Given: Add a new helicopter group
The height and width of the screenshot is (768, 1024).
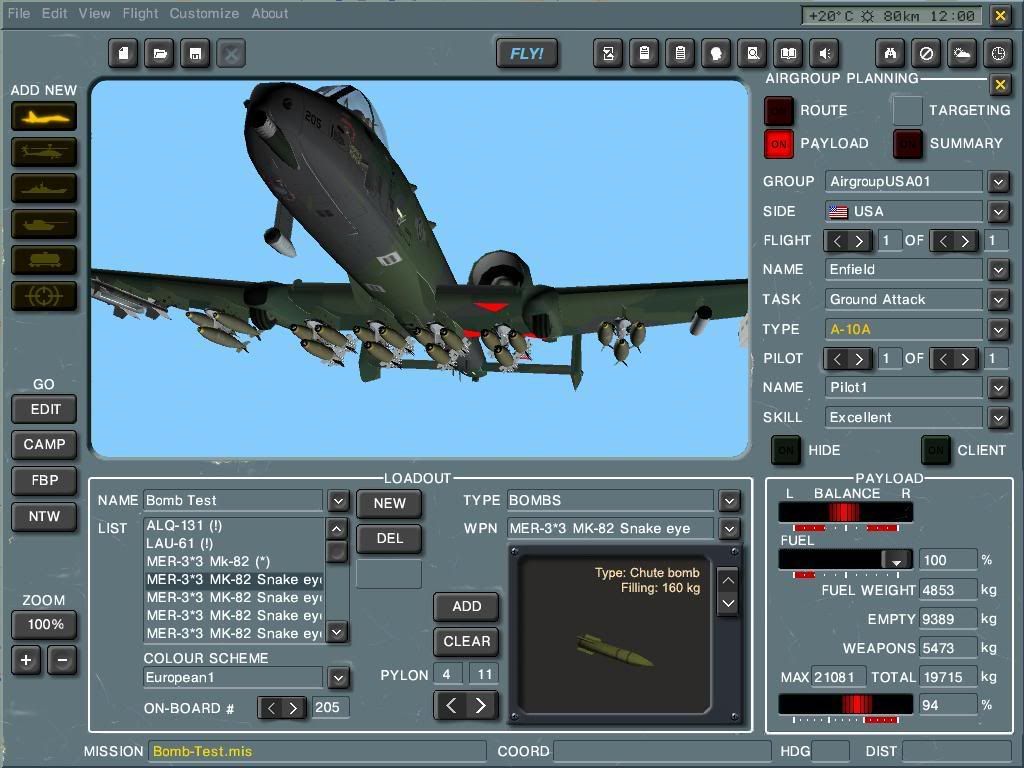Looking at the screenshot, I should pyautogui.click(x=44, y=152).
